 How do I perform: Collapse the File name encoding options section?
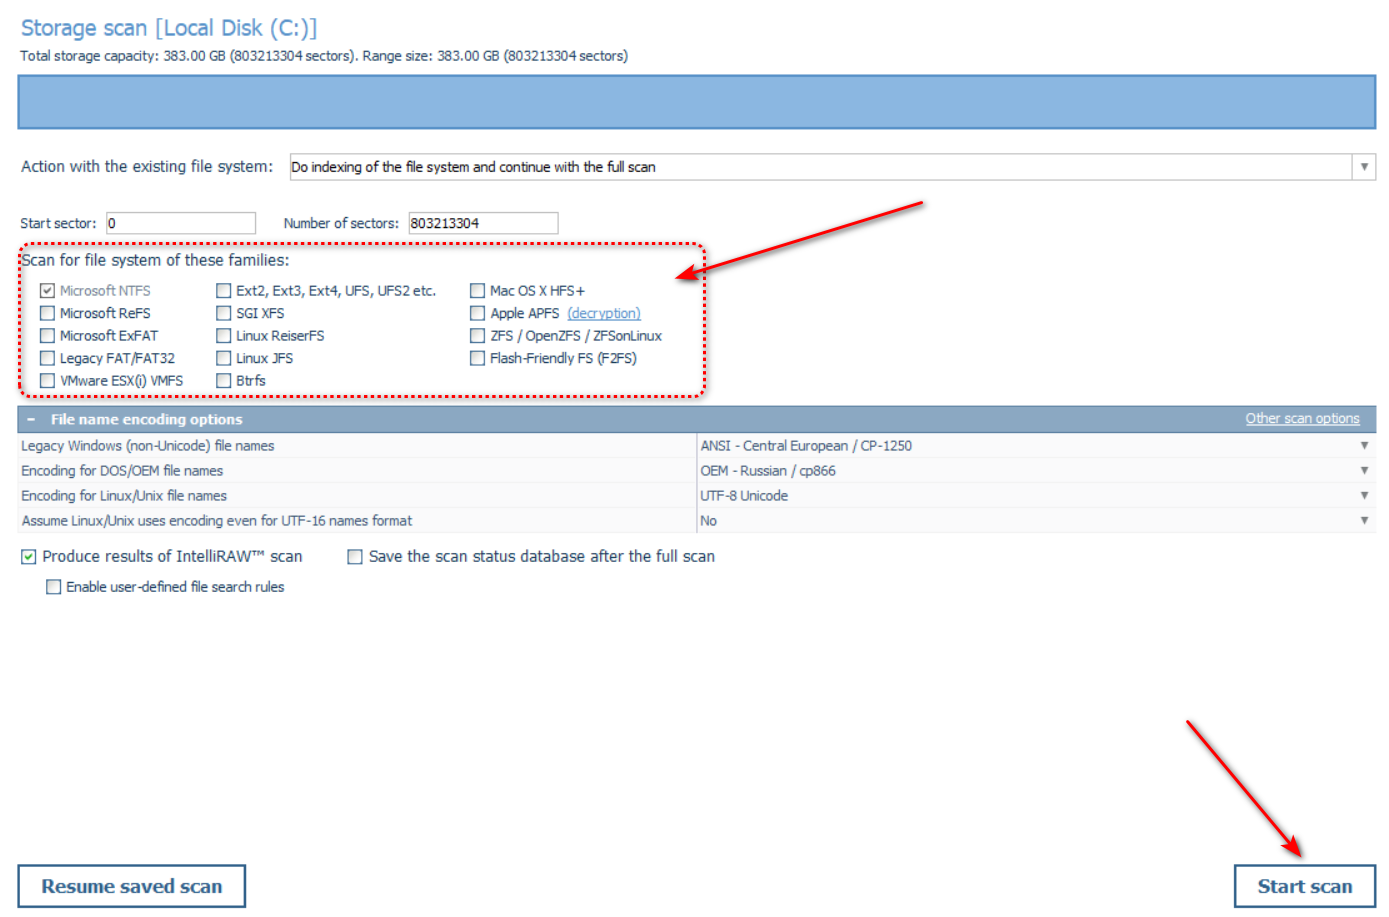point(31,420)
